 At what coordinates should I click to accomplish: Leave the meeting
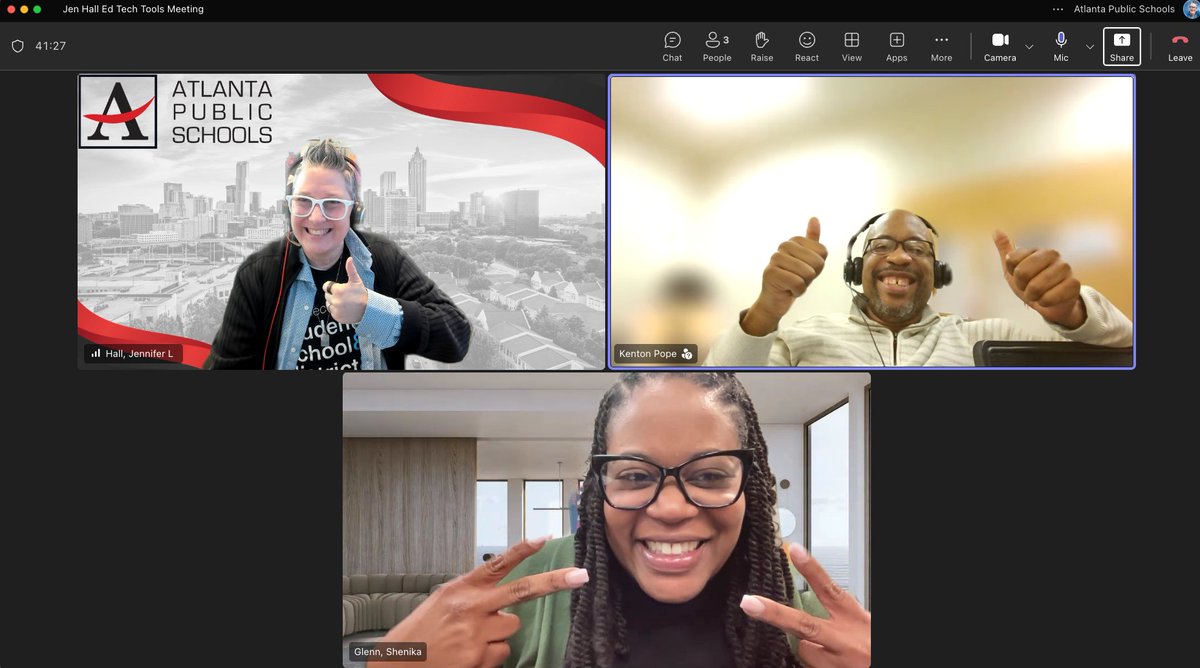pyautogui.click(x=1180, y=46)
